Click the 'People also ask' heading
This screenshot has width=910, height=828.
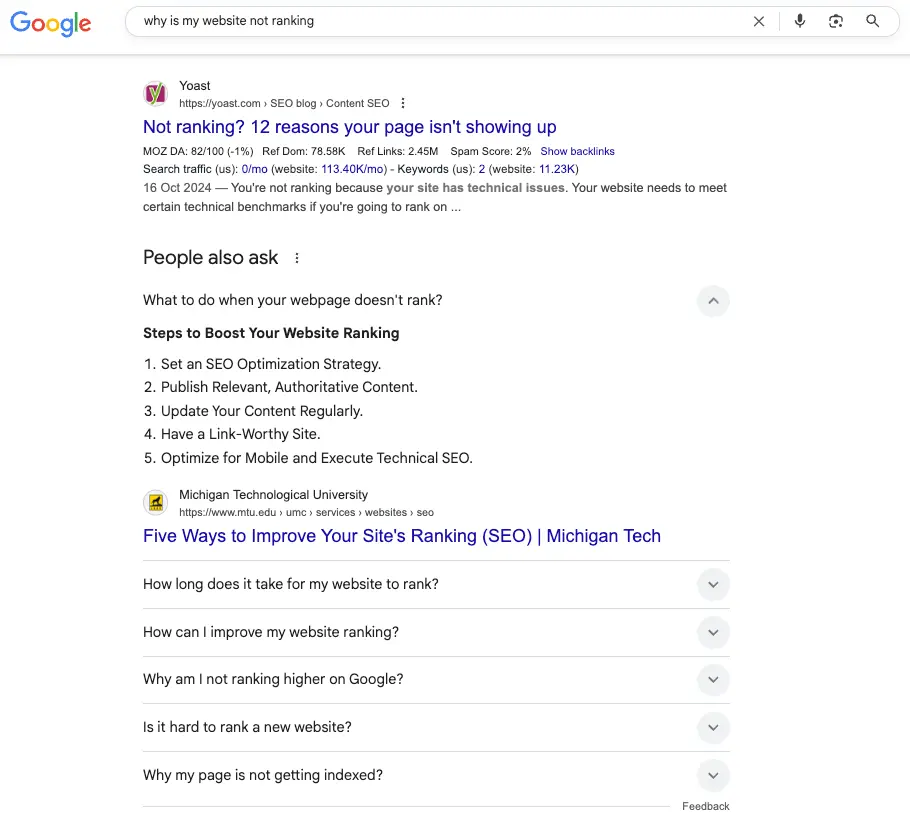pyautogui.click(x=211, y=258)
